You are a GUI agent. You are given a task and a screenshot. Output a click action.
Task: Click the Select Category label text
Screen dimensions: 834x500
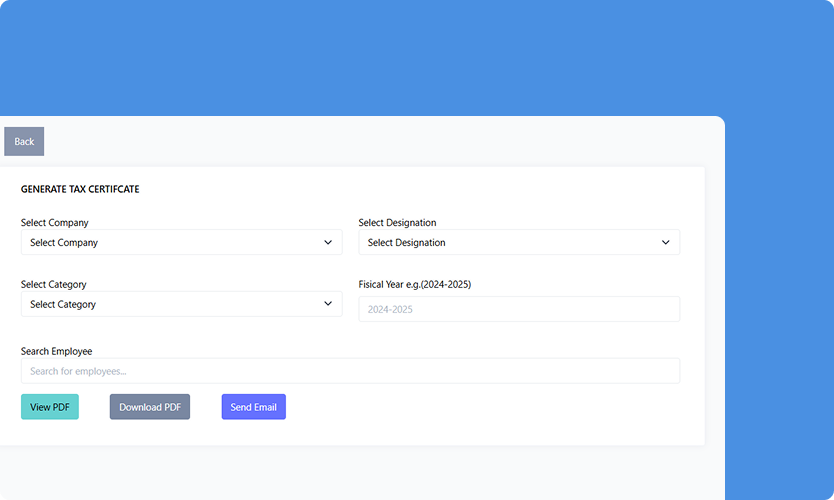point(53,285)
